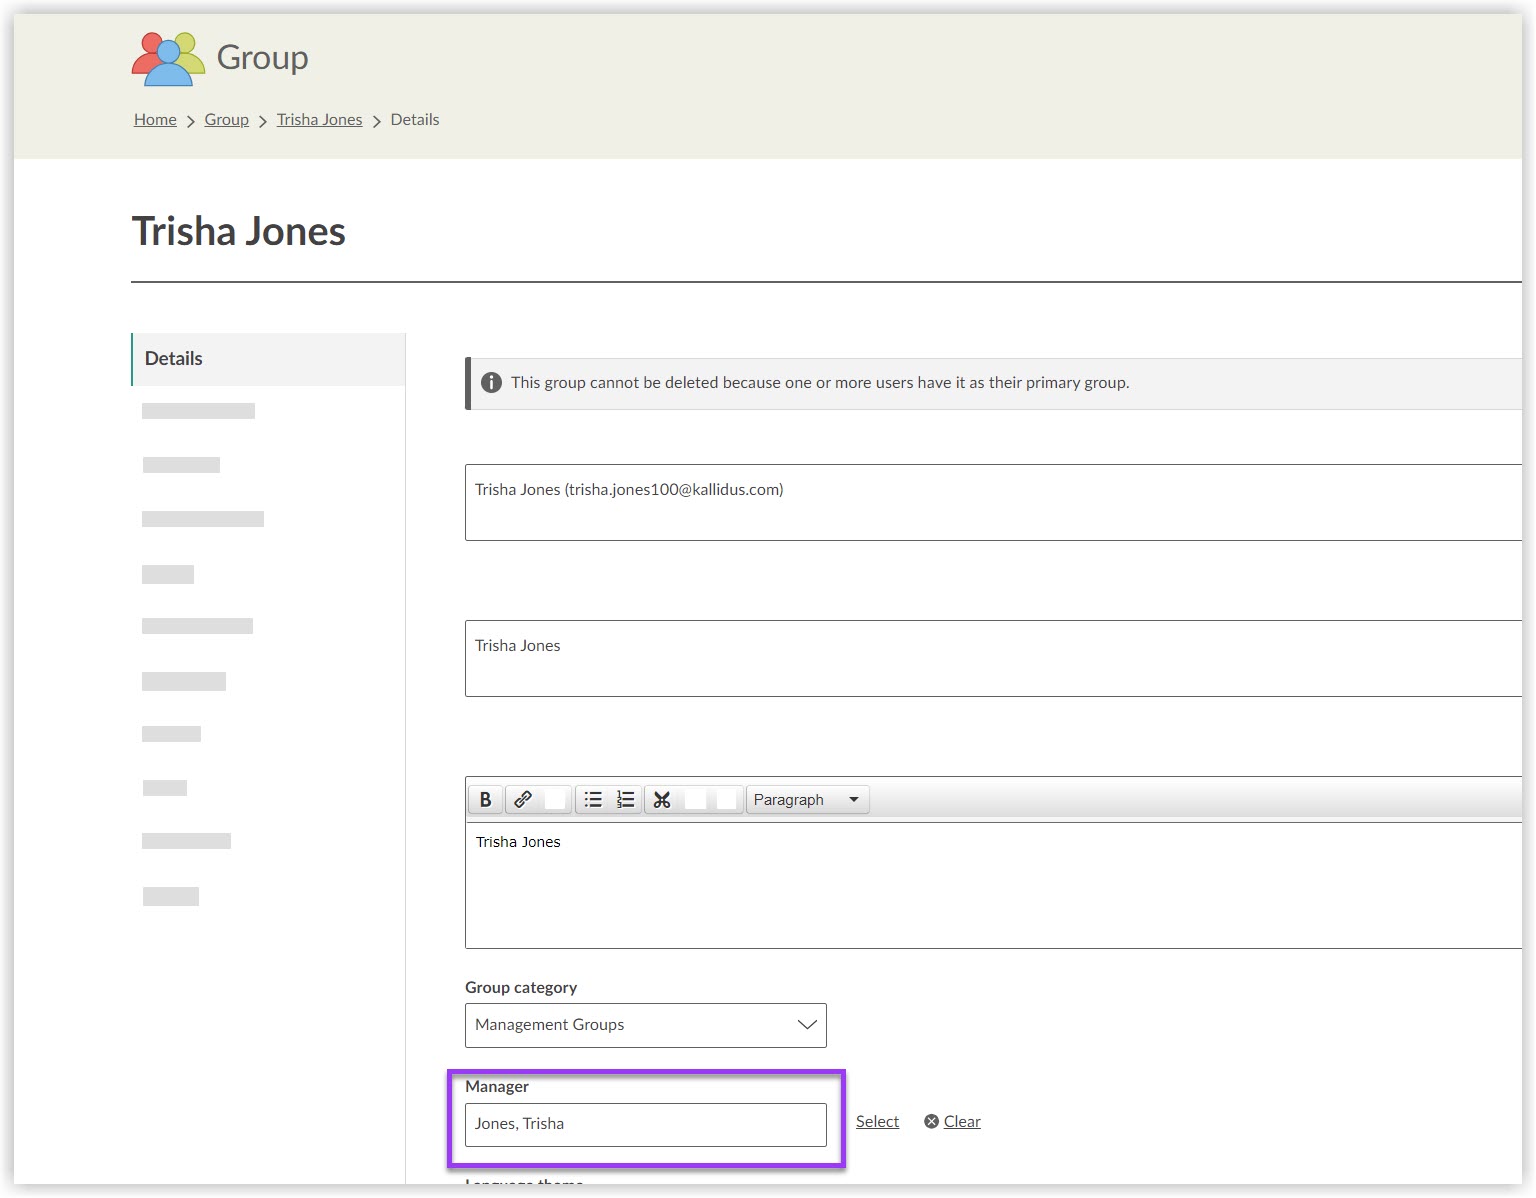Click the Group people icon in the header
This screenshot has height=1198, width=1536.
click(166, 57)
